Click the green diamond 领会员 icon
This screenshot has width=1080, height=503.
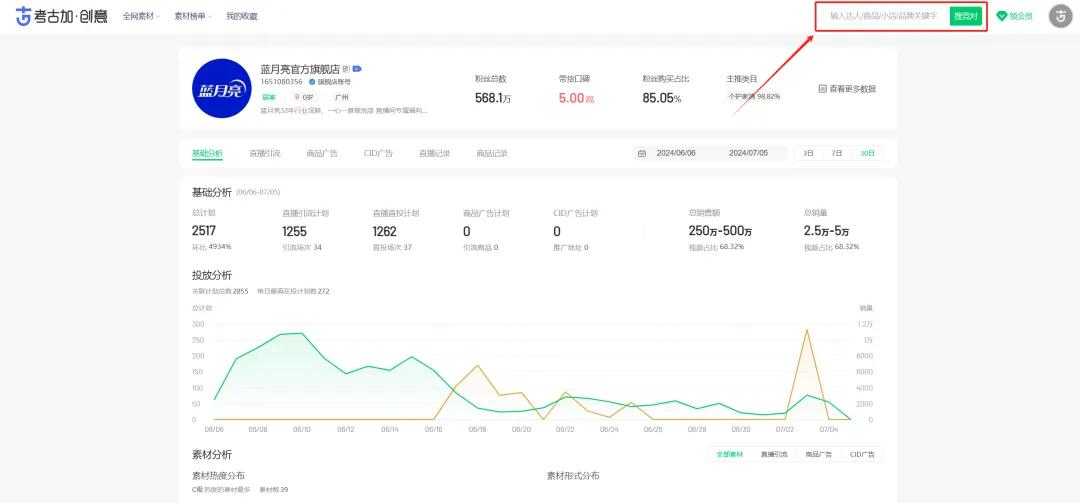click(x=1002, y=16)
